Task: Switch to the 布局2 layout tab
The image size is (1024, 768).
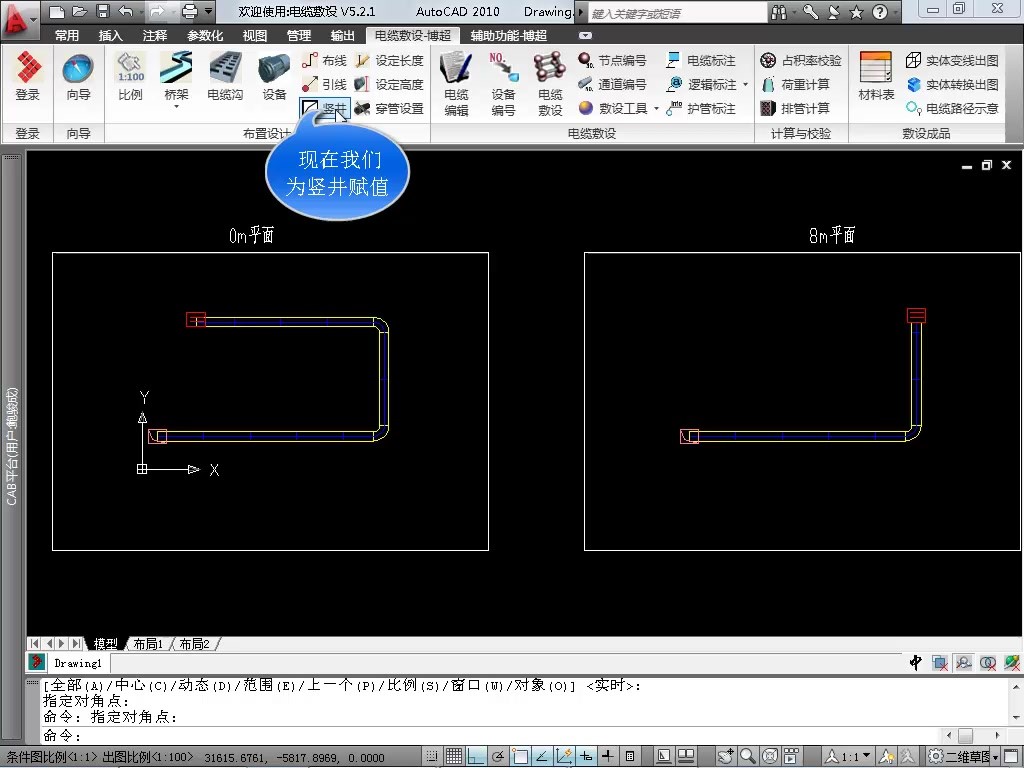Action: [x=194, y=644]
